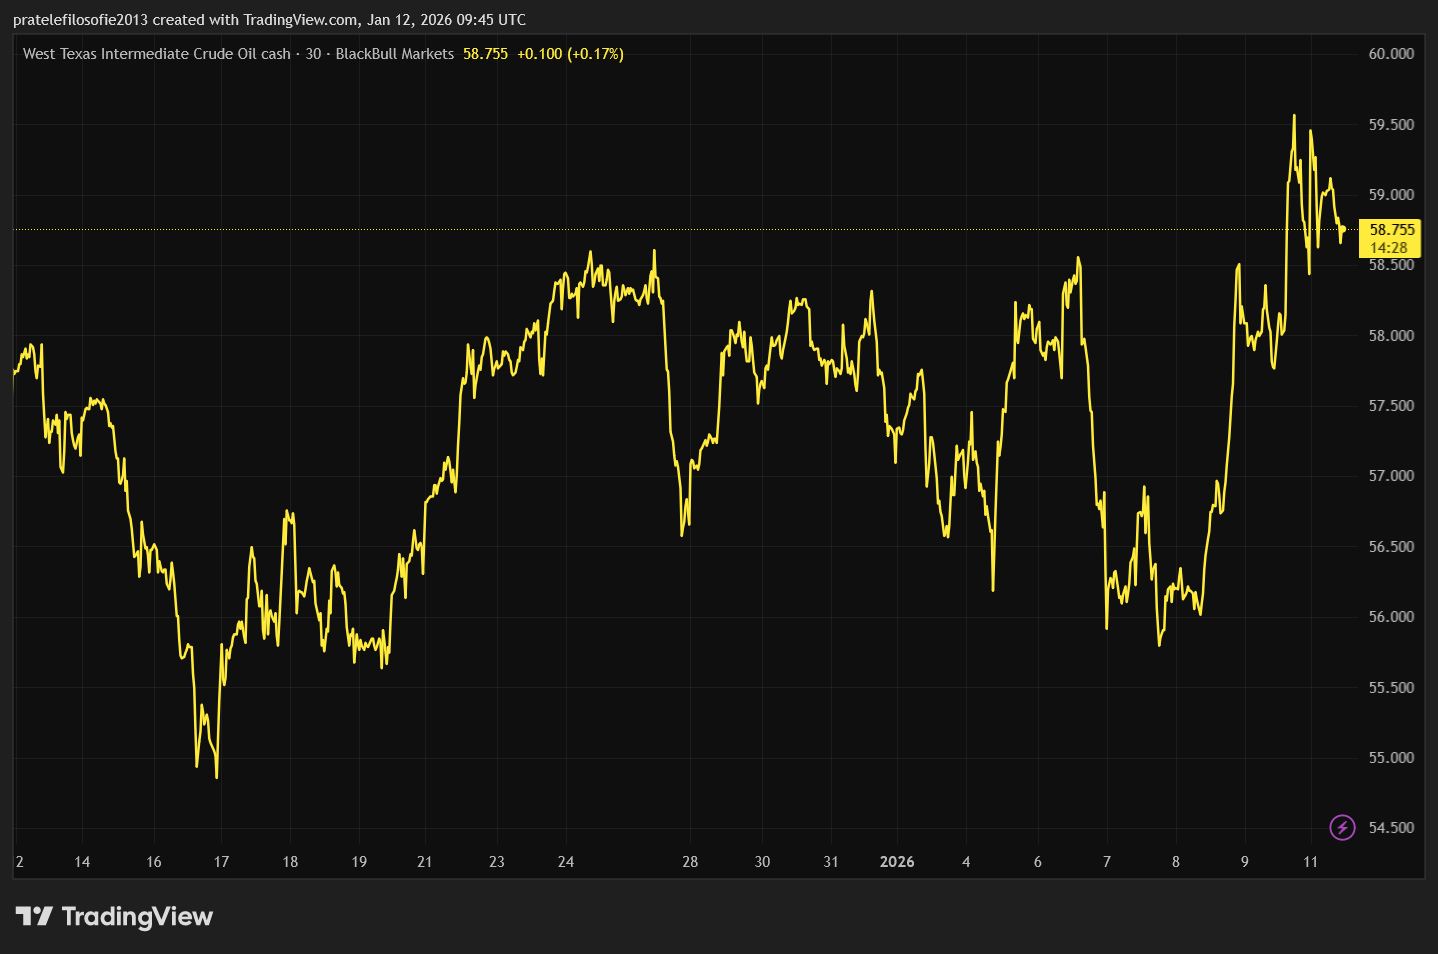
Task: Click date label 19 on time axis
Action: (x=359, y=862)
